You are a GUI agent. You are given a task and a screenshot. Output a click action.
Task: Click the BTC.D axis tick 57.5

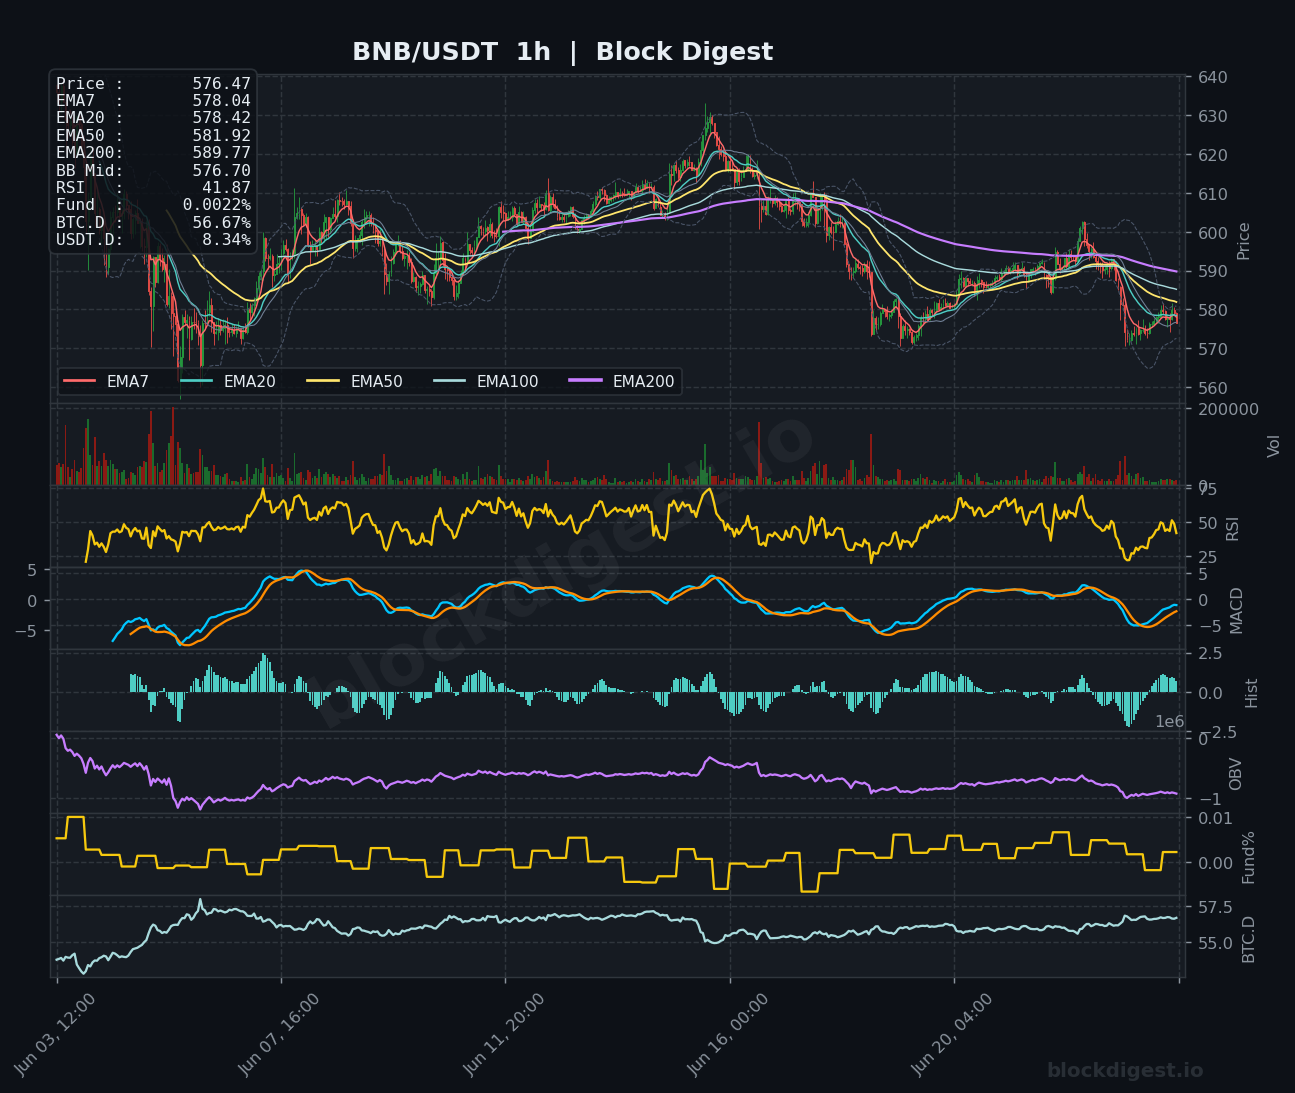point(1216,908)
